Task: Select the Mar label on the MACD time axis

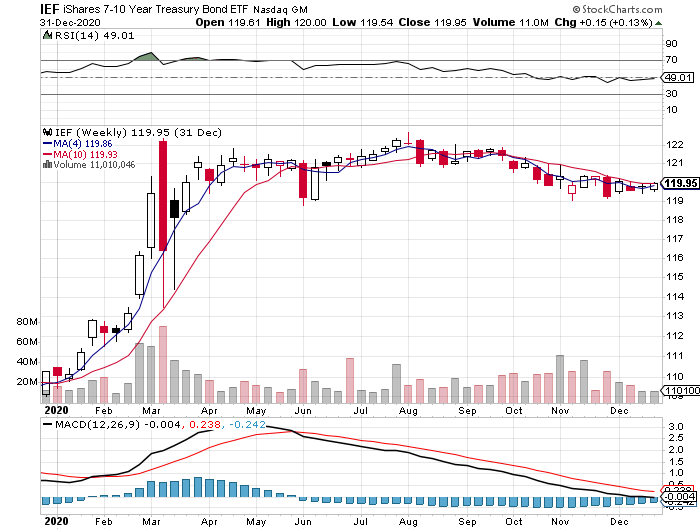Action: 154,520
